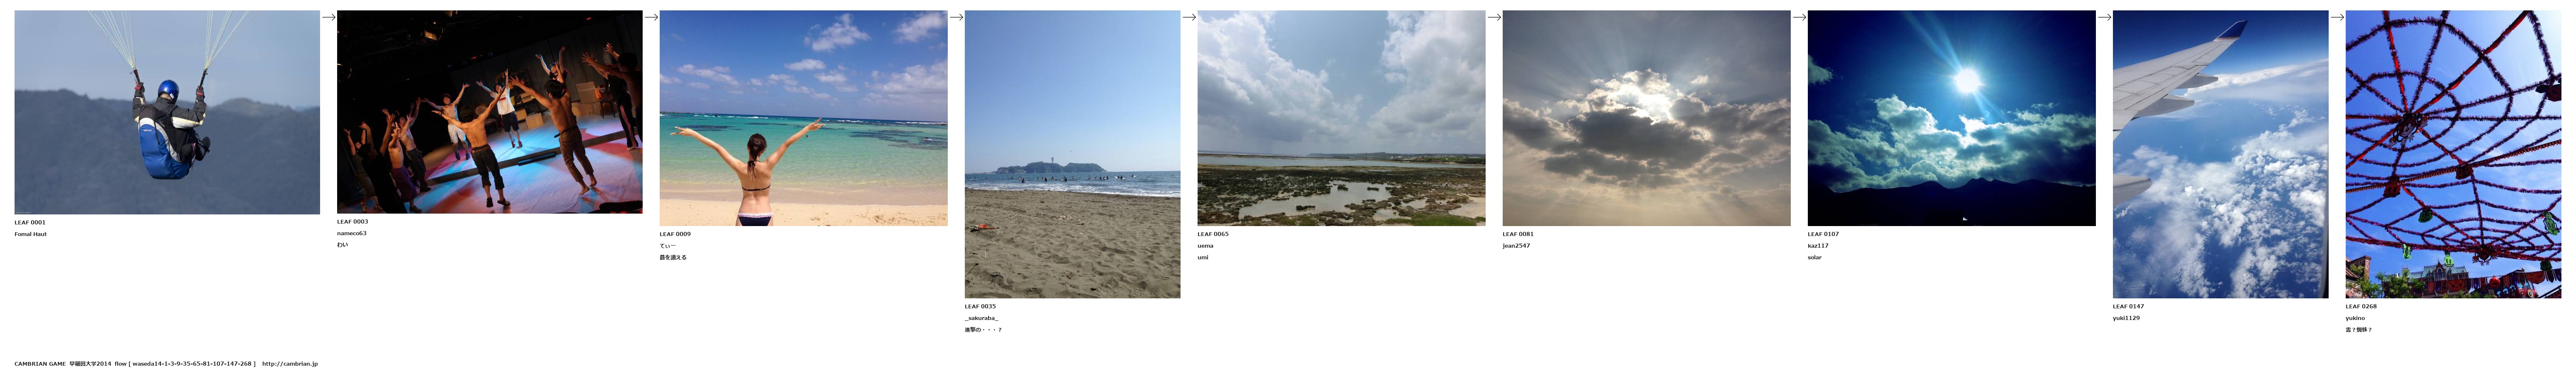2576x374 pixels.
Task: Open the stage dancers image LEAF 0003
Action: (490, 112)
